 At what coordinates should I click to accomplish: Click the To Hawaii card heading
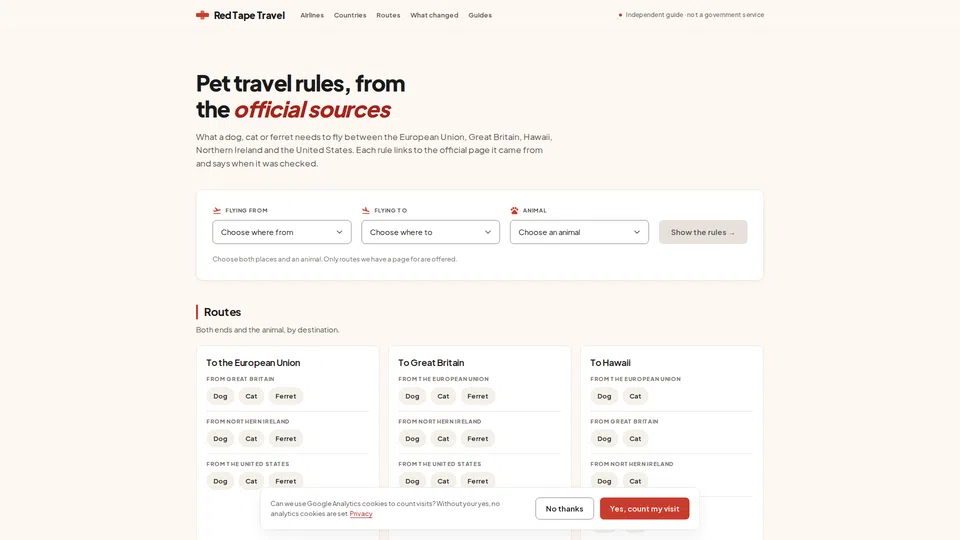[x=610, y=362]
